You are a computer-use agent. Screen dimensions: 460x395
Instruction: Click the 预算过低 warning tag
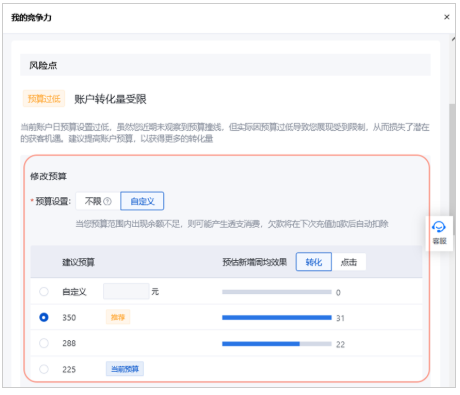point(44,99)
